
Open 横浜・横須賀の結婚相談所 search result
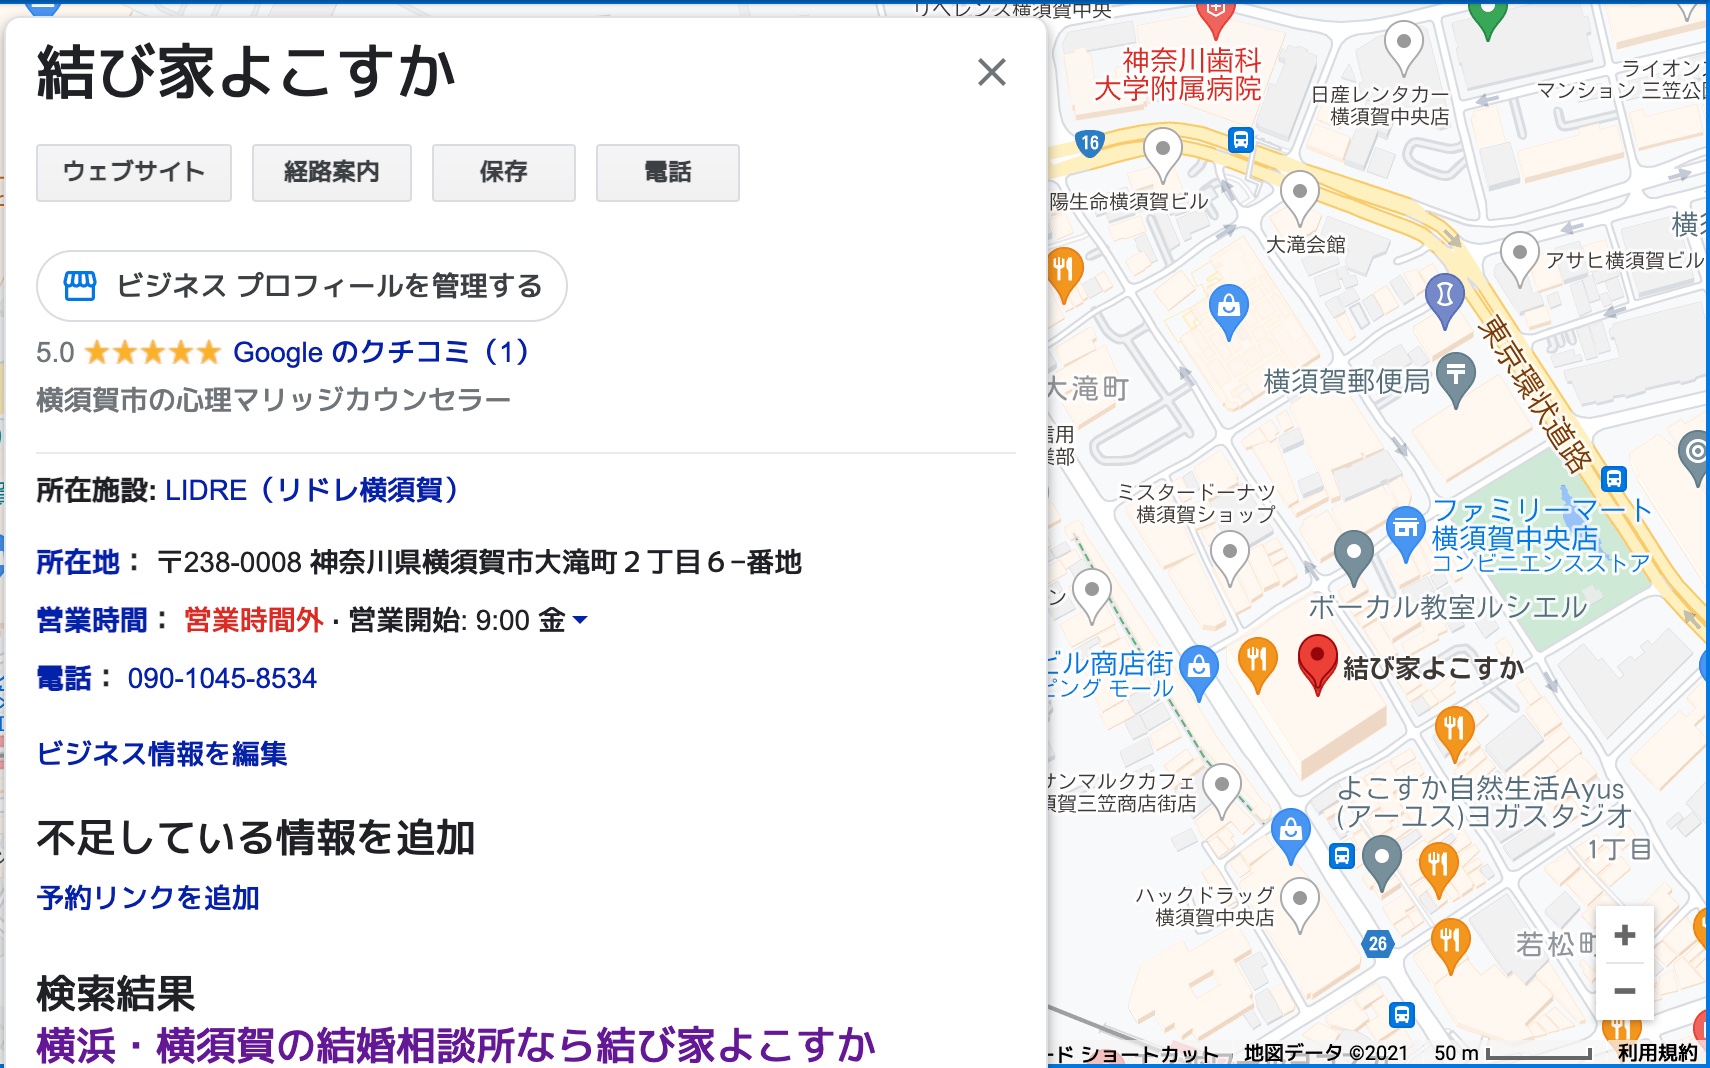pyautogui.click(x=456, y=1046)
